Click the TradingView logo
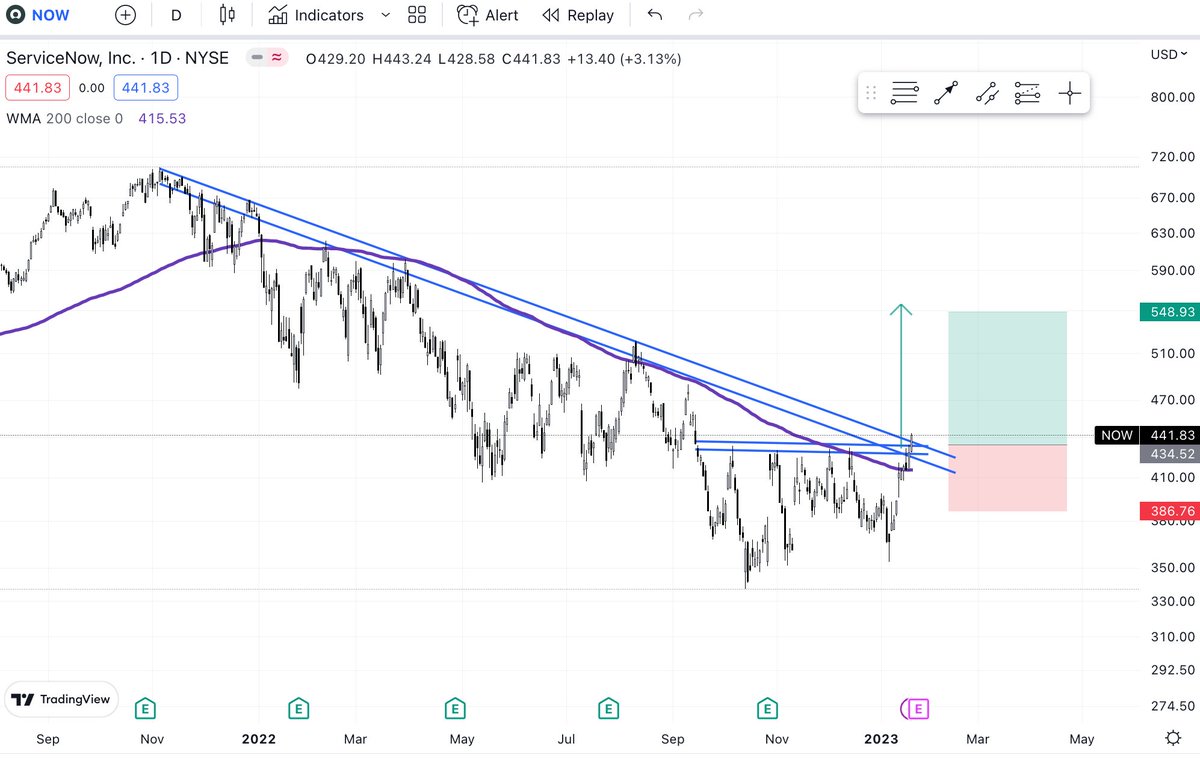The image size is (1200, 758). [x=60, y=699]
